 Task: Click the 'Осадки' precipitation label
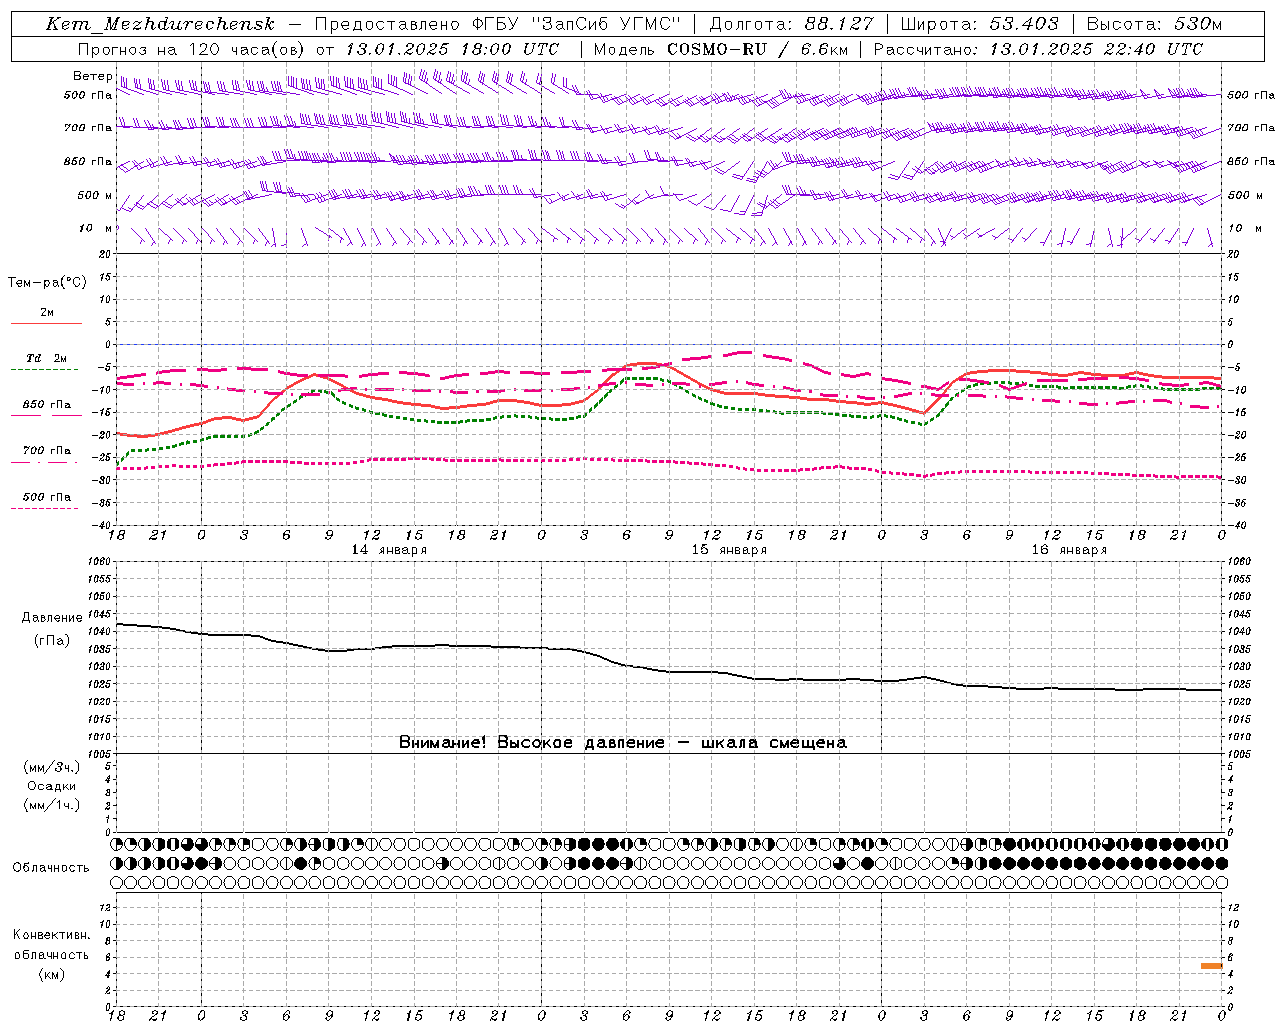(x=52, y=786)
